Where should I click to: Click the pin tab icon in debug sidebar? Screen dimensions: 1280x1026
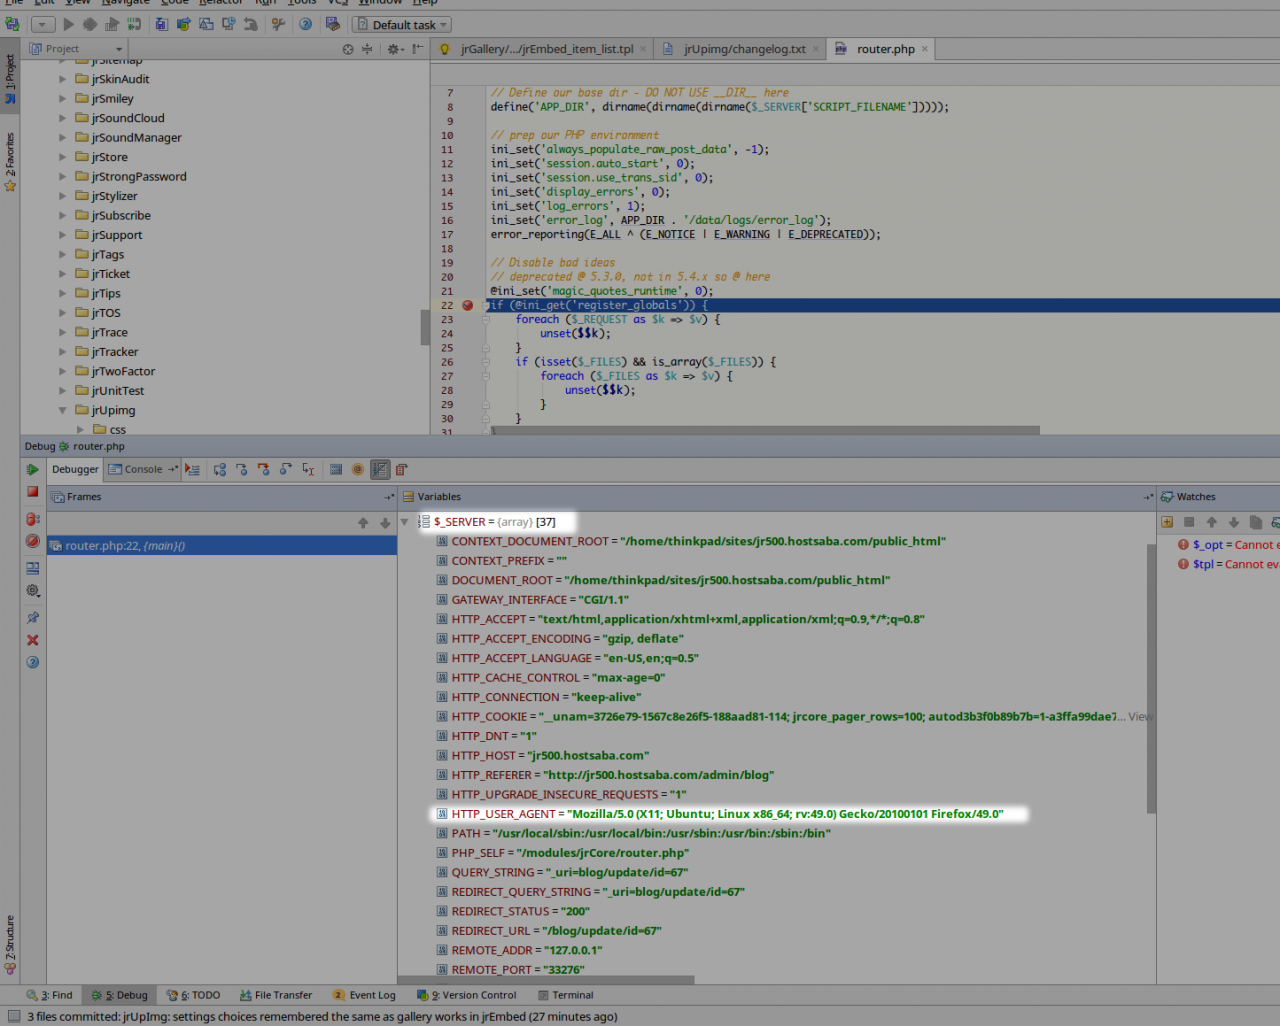pos(33,617)
